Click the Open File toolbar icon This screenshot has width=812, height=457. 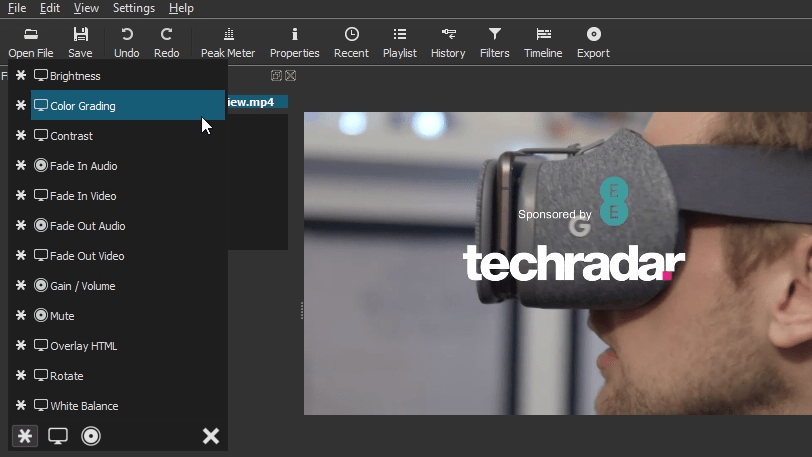tap(30, 42)
